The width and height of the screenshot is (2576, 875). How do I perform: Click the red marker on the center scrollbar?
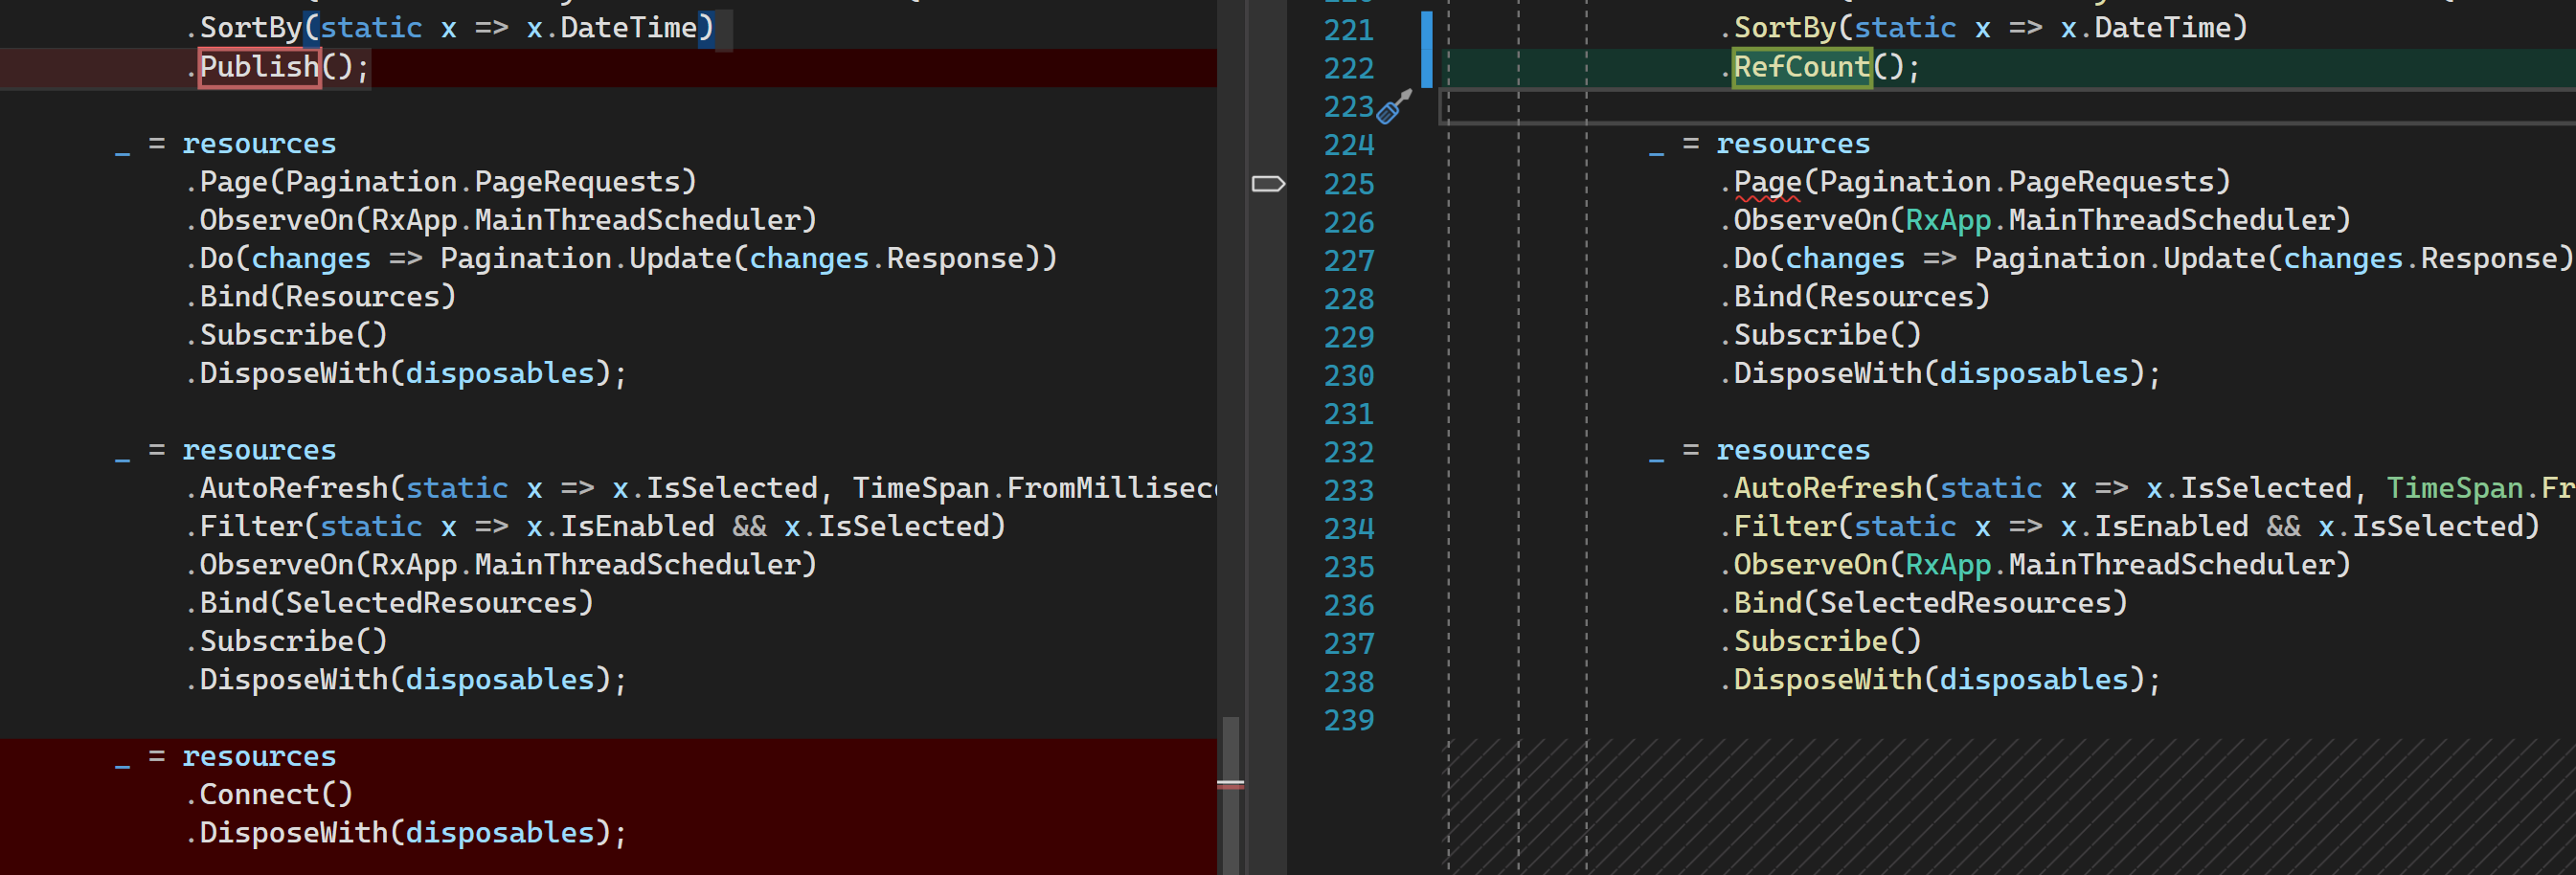click(x=1231, y=786)
